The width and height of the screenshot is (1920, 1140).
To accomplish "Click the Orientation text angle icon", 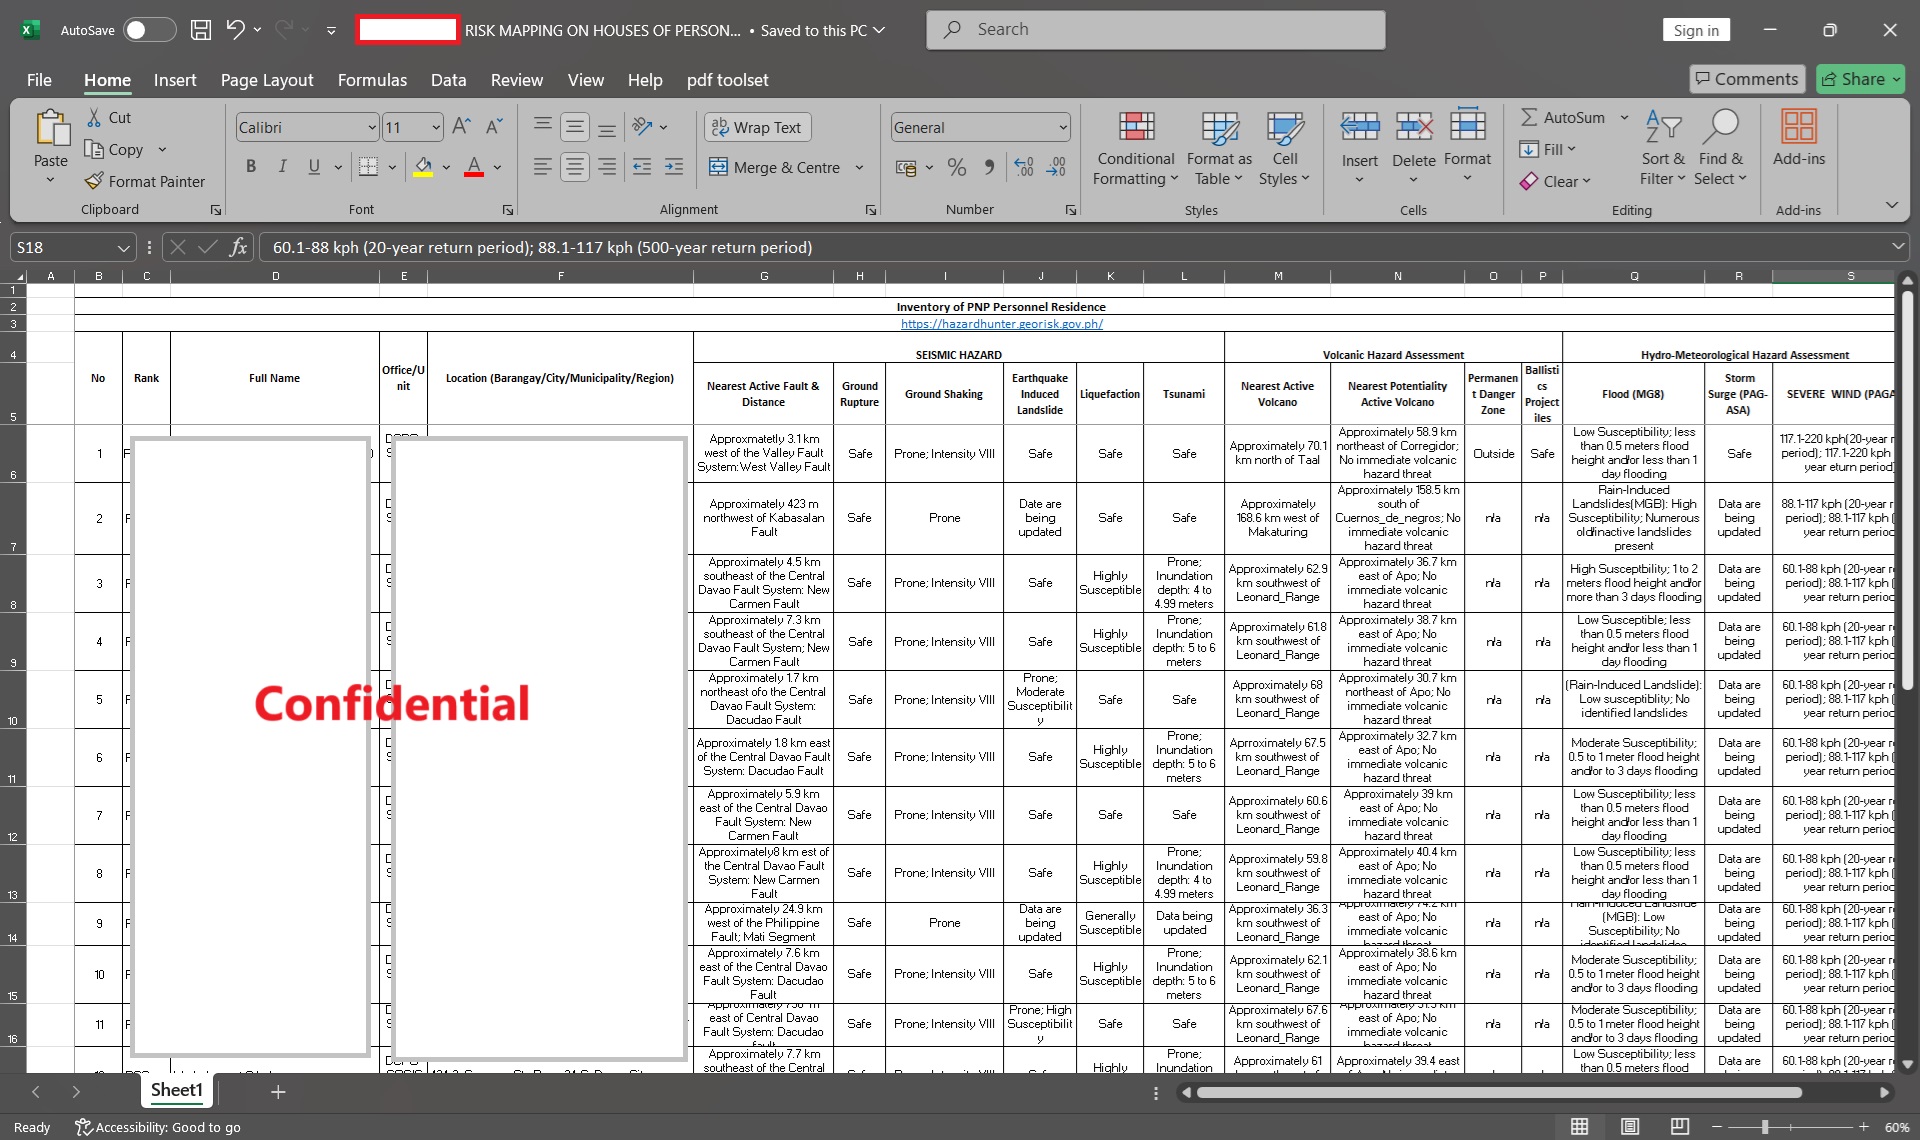I will (x=643, y=127).
